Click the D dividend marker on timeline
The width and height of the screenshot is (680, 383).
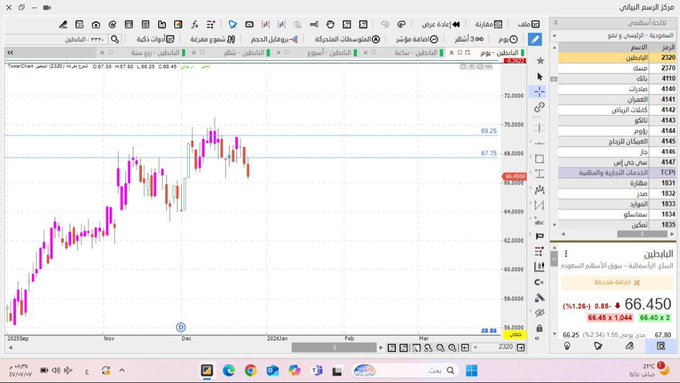tap(181, 327)
